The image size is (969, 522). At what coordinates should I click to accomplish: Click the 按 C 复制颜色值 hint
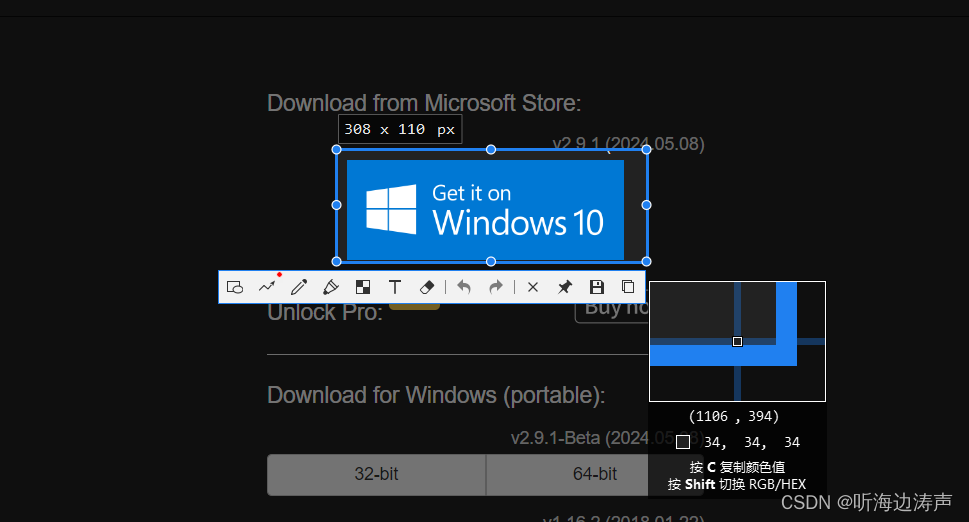737,468
